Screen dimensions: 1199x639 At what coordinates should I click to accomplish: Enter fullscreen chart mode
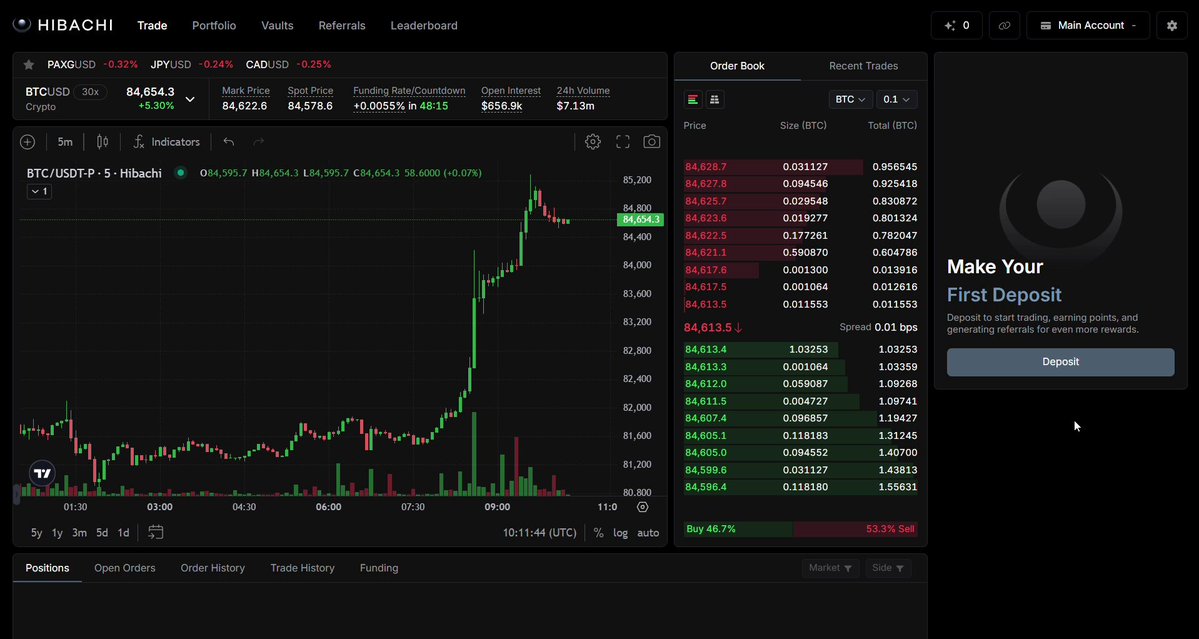coord(622,141)
